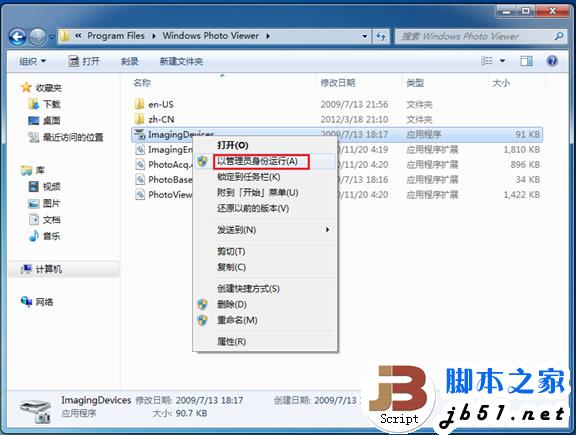Click the ImagingEn... file icon
The image size is (576, 435).
[x=140, y=150]
